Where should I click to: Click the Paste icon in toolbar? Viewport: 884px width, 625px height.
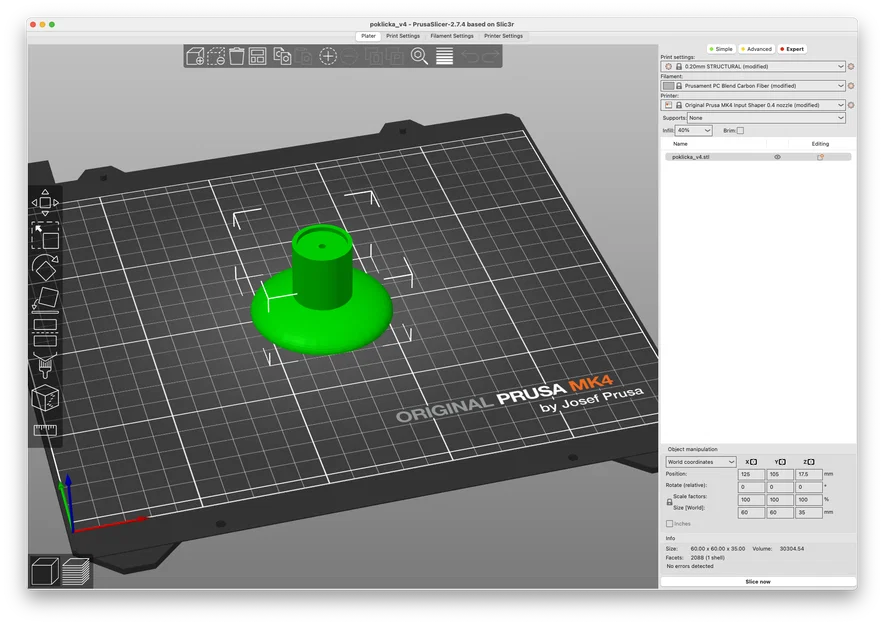pyautogui.click(x=303, y=56)
